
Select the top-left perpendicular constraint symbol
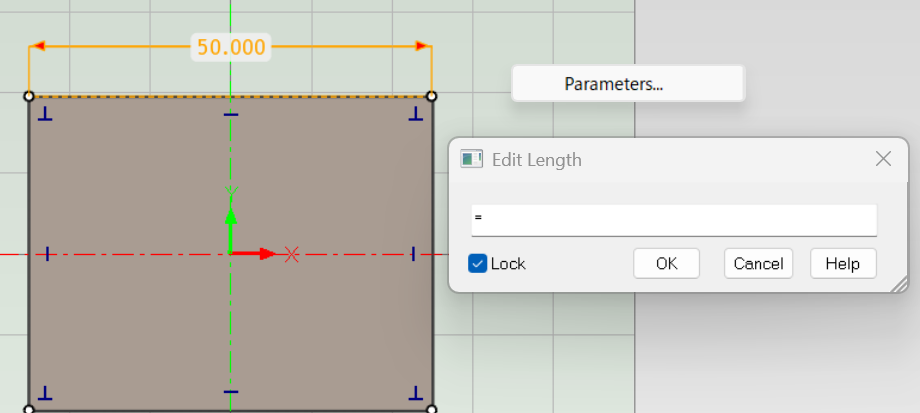pos(45,116)
